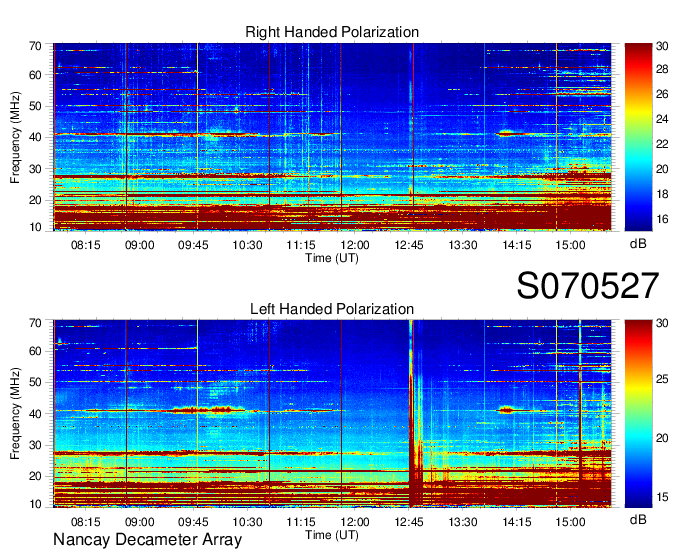Click 12:00 tick on Left Handed time axis

355,522
